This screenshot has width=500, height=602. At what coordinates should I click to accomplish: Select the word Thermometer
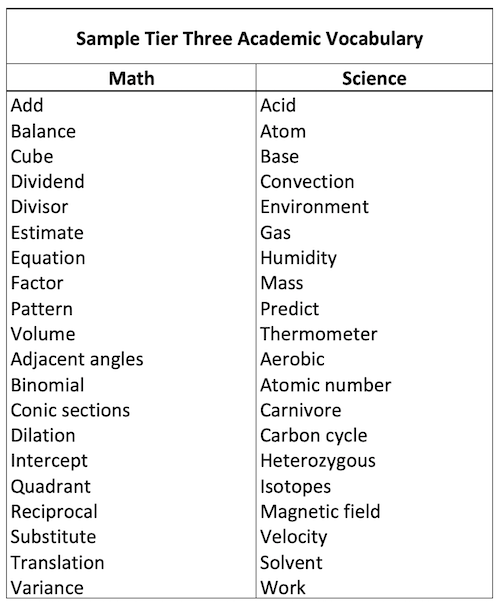319,334
